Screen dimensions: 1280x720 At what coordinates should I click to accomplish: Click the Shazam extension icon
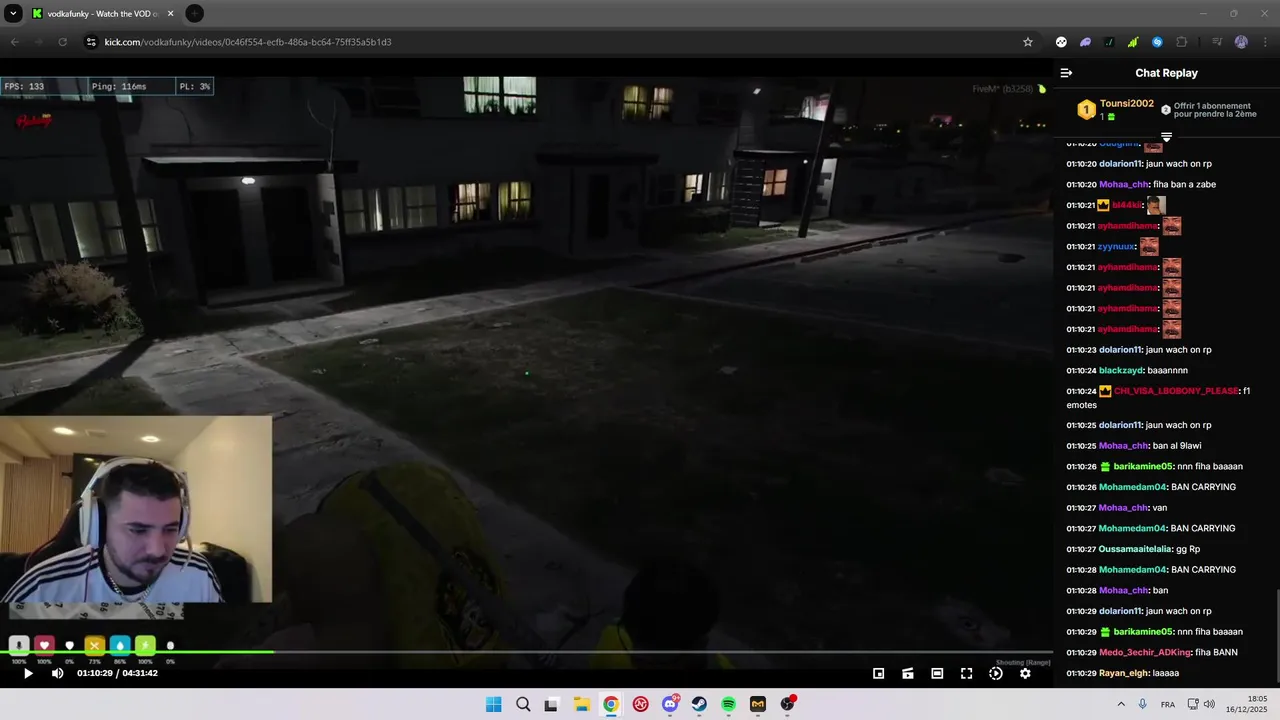coord(1157,42)
